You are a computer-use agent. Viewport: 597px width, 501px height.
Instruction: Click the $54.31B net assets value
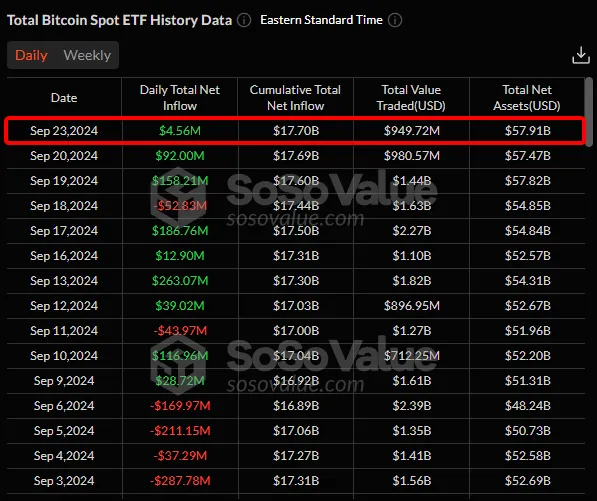point(528,281)
